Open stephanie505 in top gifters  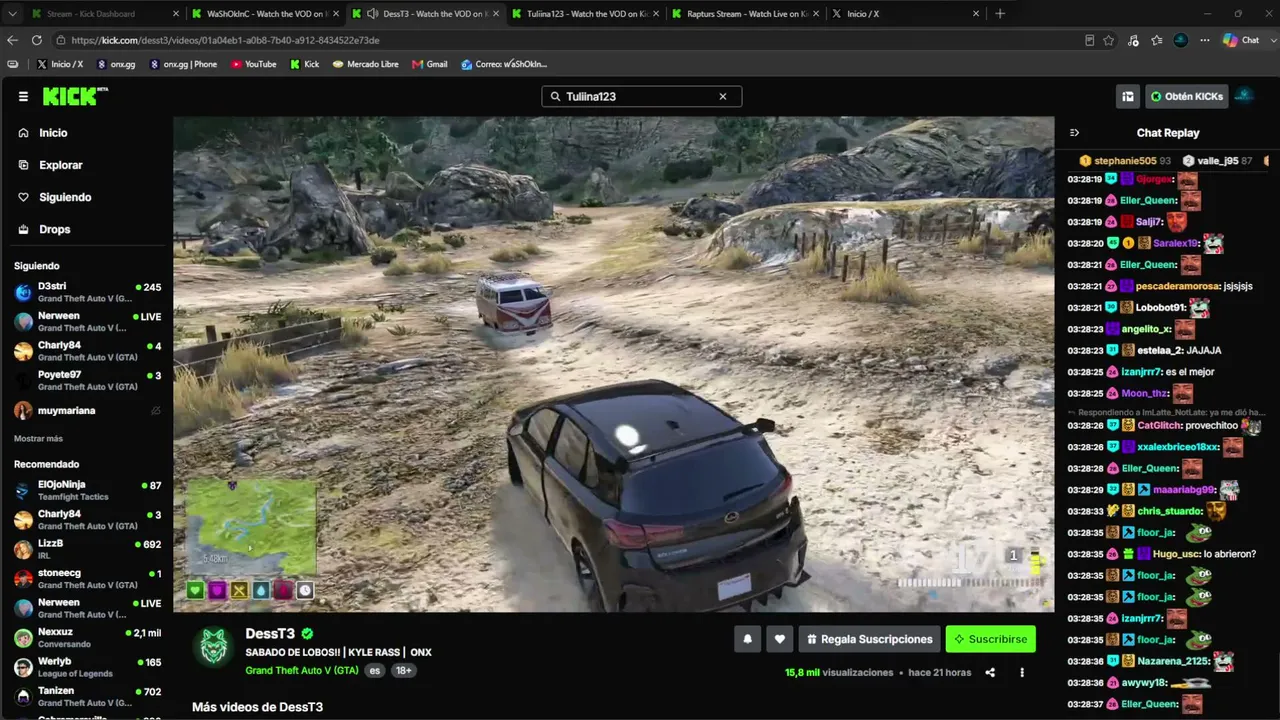coord(1125,161)
